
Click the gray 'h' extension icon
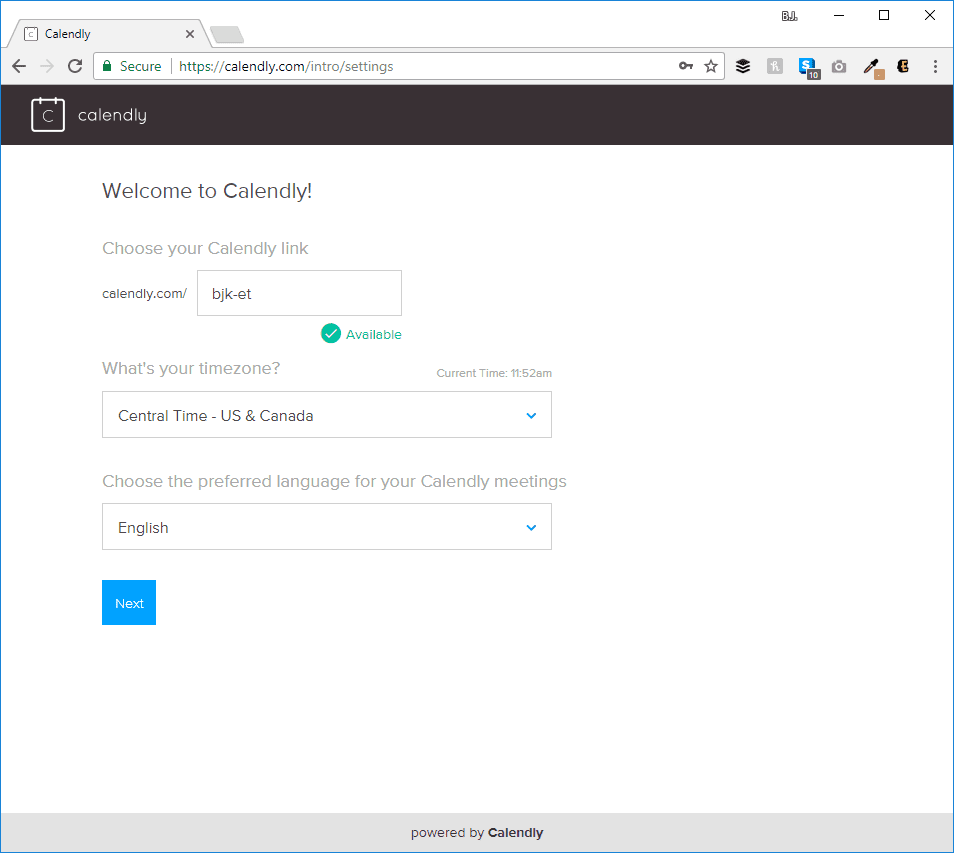(x=775, y=66)
